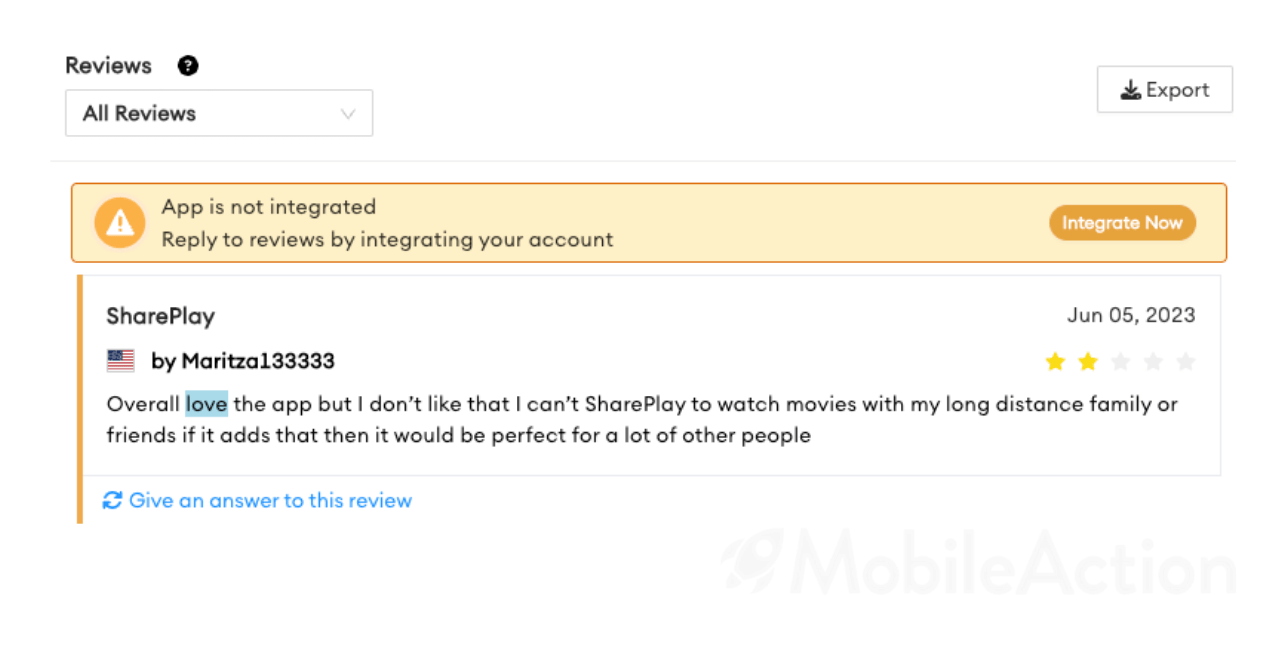Viewport: 1287px width, 646px height.
Task: Click the Integrate Now button
Action: (x=1122, y=223)
